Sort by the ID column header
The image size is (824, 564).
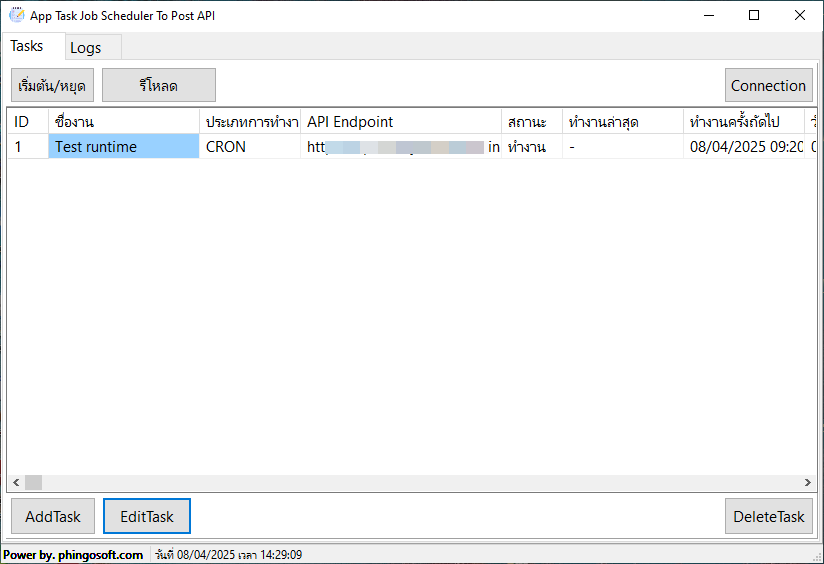[x=28, y=122]
